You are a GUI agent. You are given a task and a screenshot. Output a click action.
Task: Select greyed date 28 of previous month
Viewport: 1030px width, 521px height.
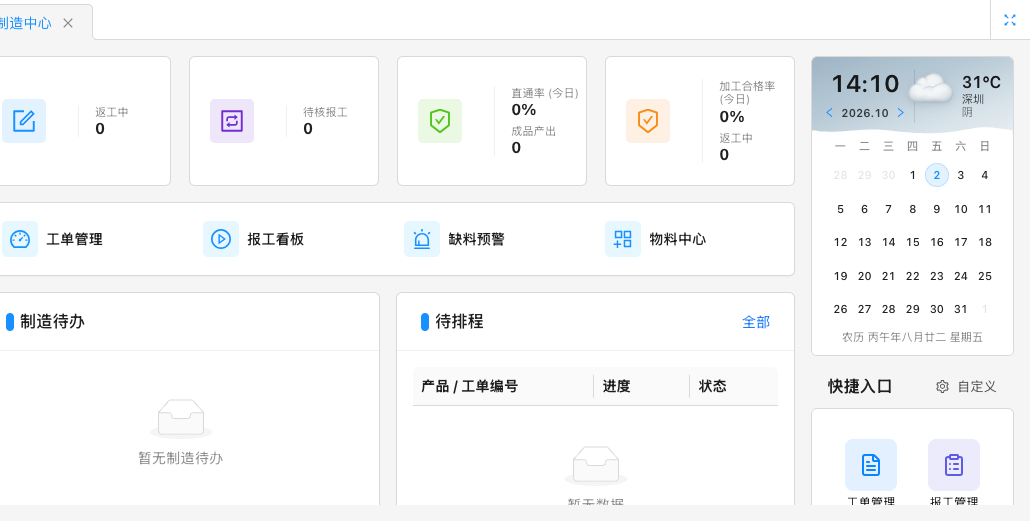click(x=840, y=175)
